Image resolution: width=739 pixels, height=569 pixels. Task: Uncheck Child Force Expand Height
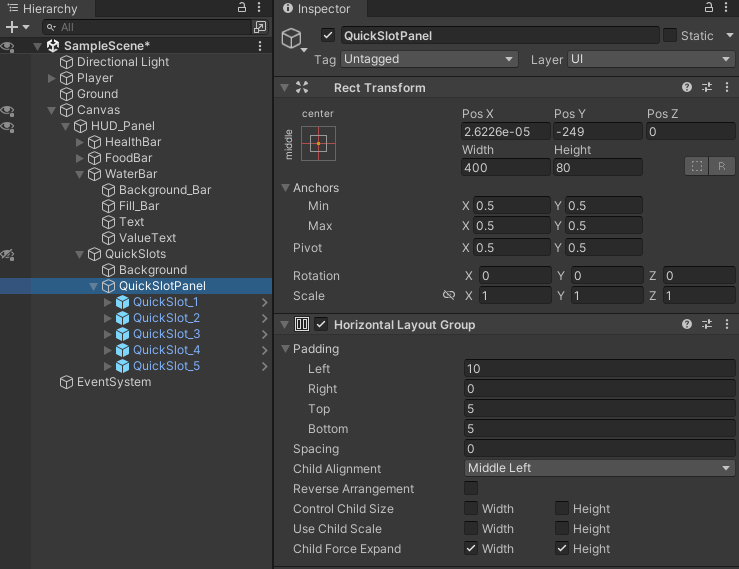click(562, 548)
